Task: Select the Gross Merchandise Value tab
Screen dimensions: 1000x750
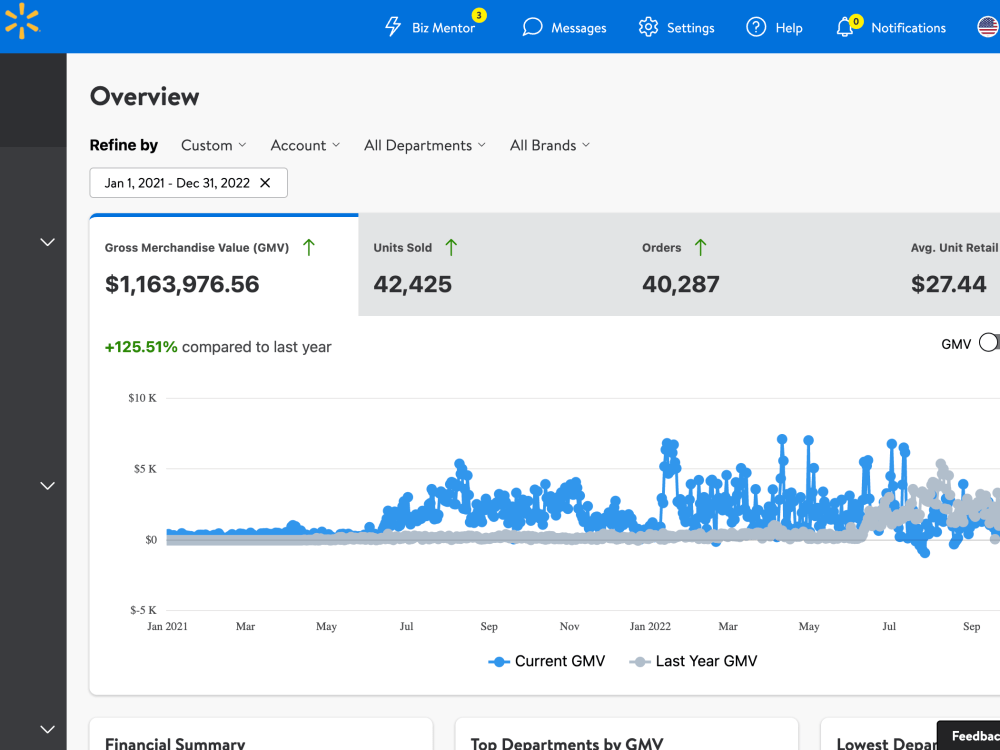Action: pyautogui.click(x=224, y=265)
